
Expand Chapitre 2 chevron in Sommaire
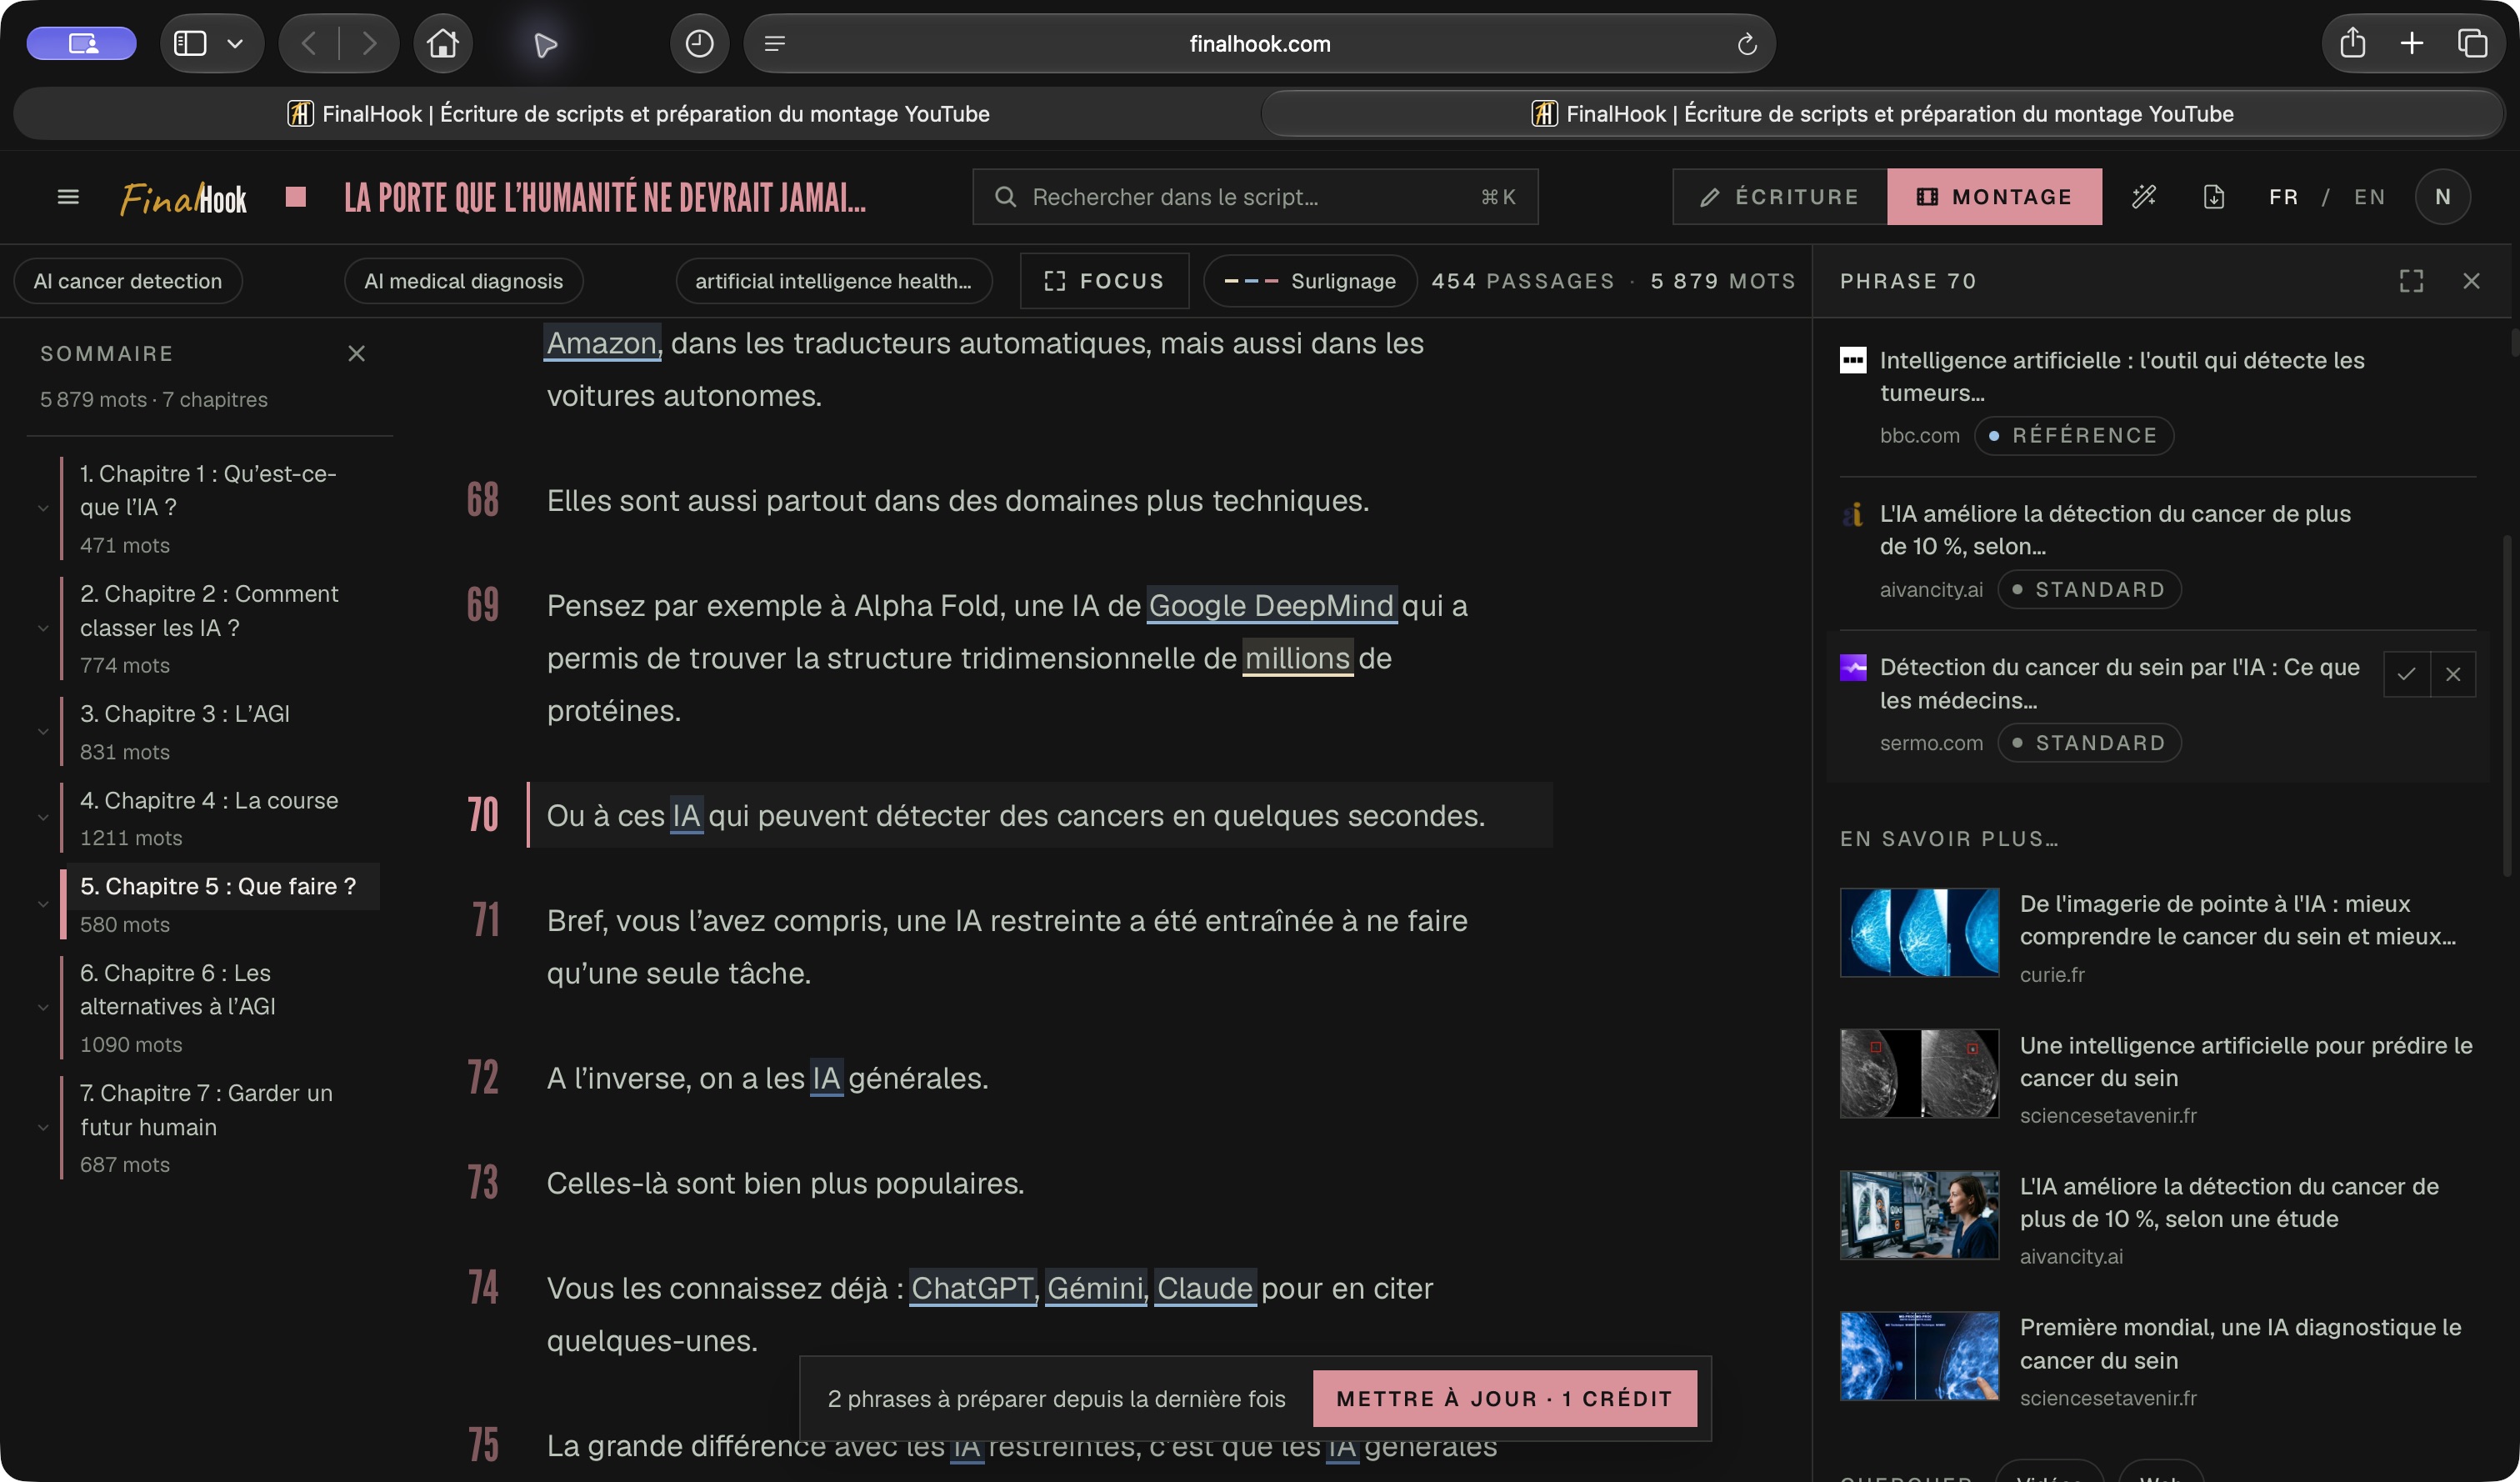tap(43, 628)
